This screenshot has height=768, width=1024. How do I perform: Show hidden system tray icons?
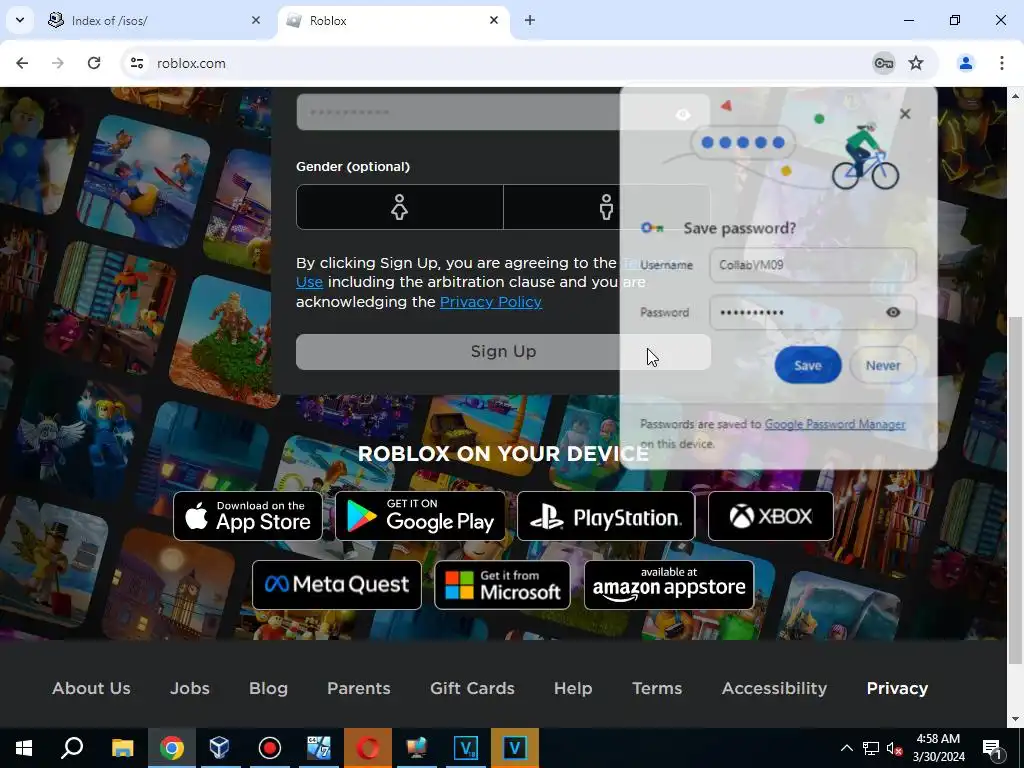[846, 748]
